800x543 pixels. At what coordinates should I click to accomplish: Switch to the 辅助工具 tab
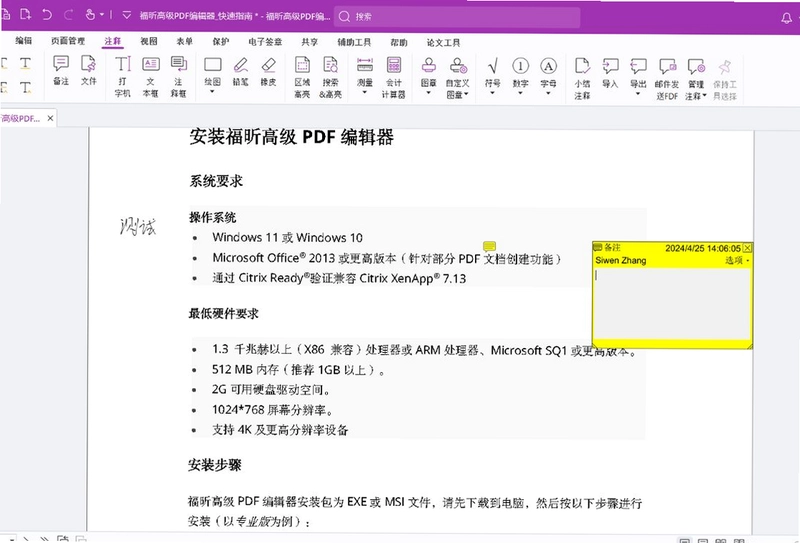pos(354,42)
